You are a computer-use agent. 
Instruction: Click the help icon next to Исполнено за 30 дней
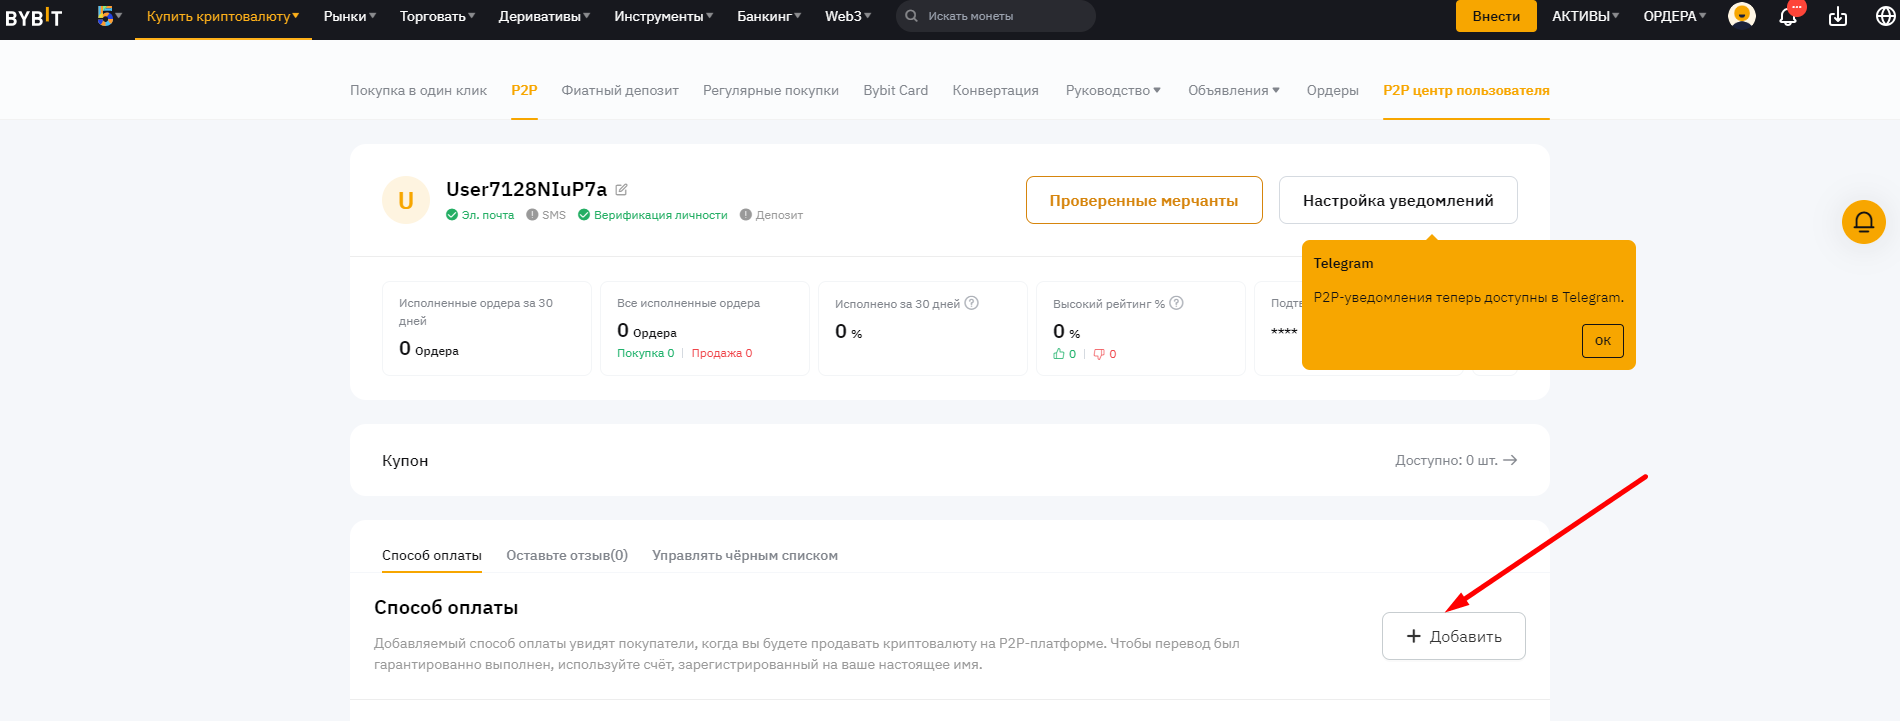pyautogui.click(x=971, y=303)
